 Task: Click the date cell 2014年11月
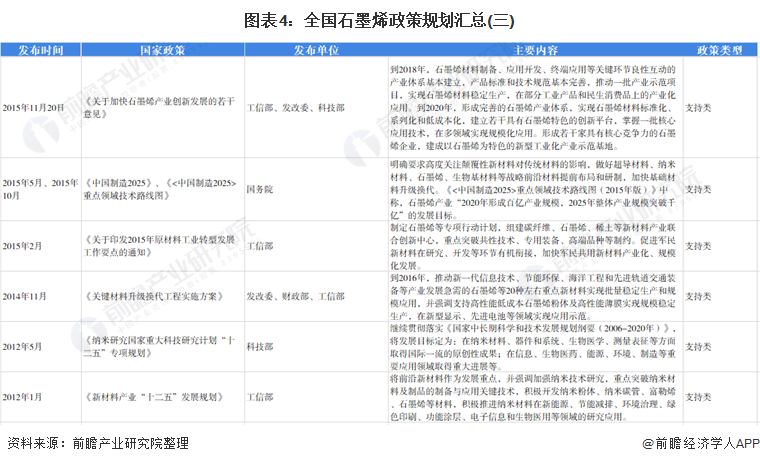coord(24,296)
